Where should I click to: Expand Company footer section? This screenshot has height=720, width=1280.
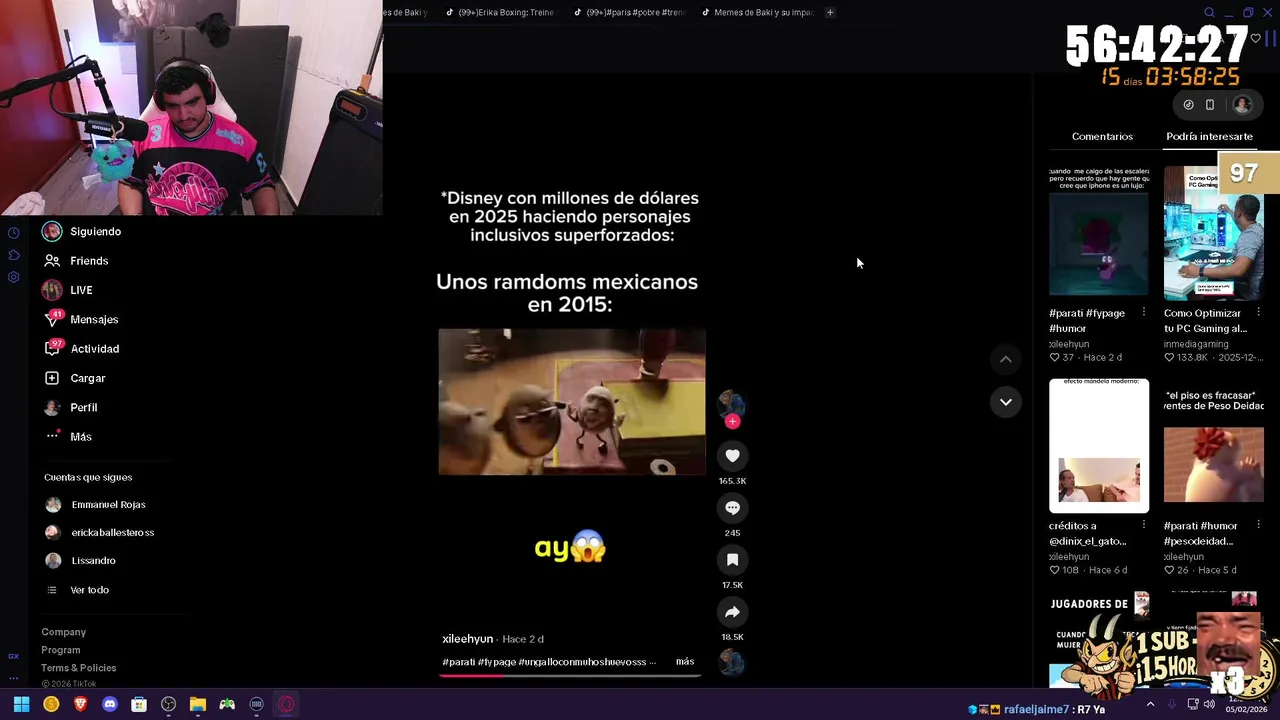[x=64, y=632]
